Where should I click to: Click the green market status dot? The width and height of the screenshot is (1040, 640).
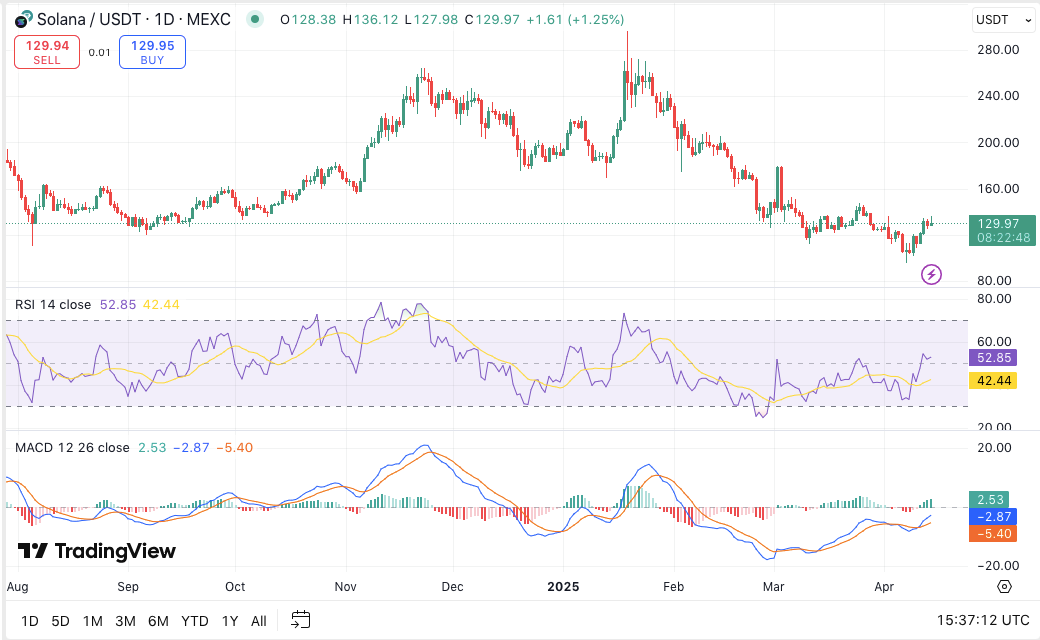[256, 19]
